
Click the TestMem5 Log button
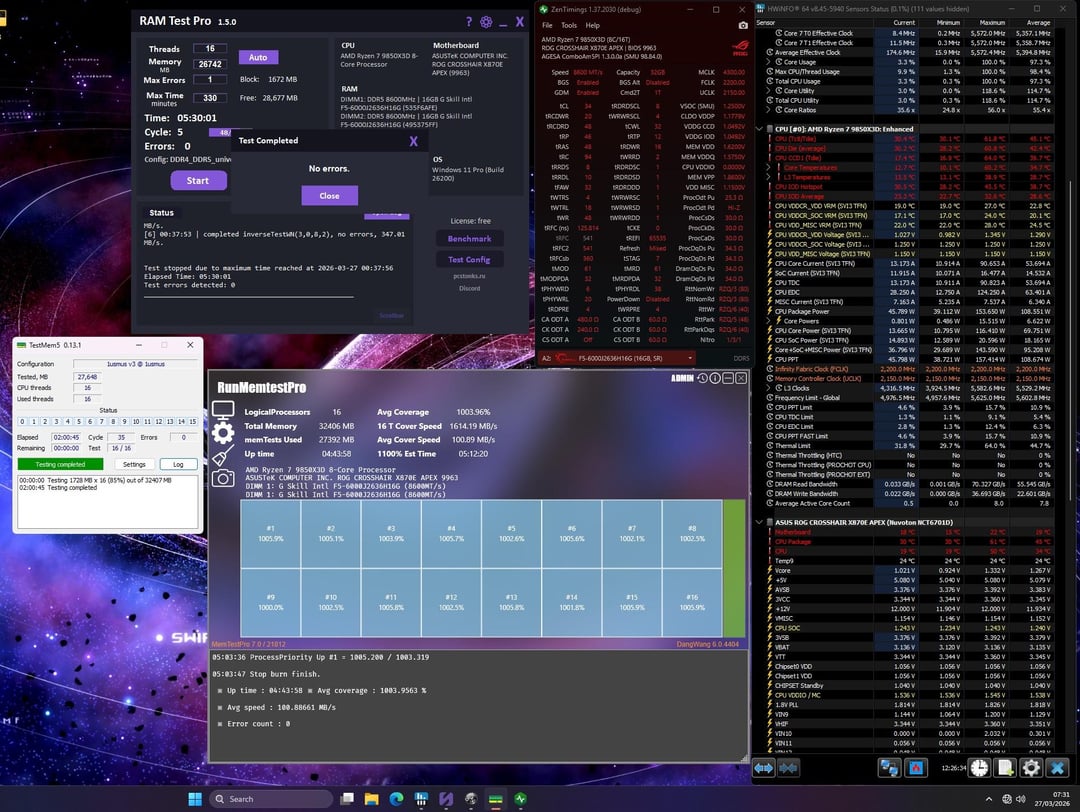(178, 464)
